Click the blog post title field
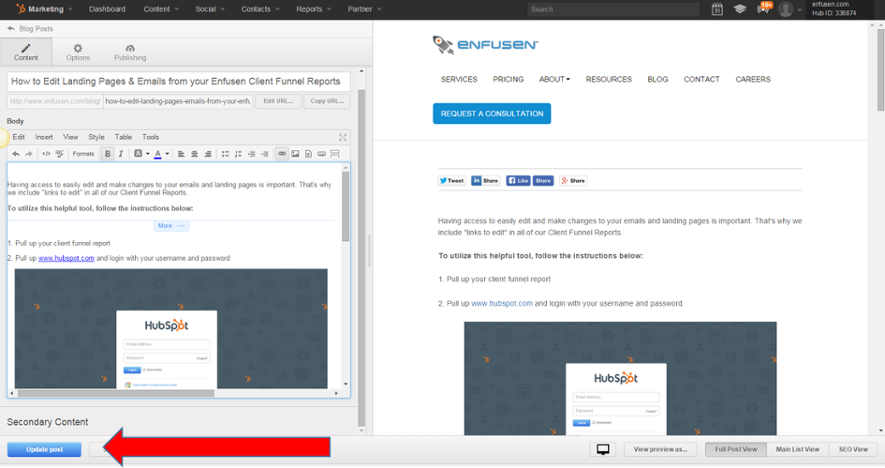The height and width of the screenshot is (468, 885). coord(178,81)
